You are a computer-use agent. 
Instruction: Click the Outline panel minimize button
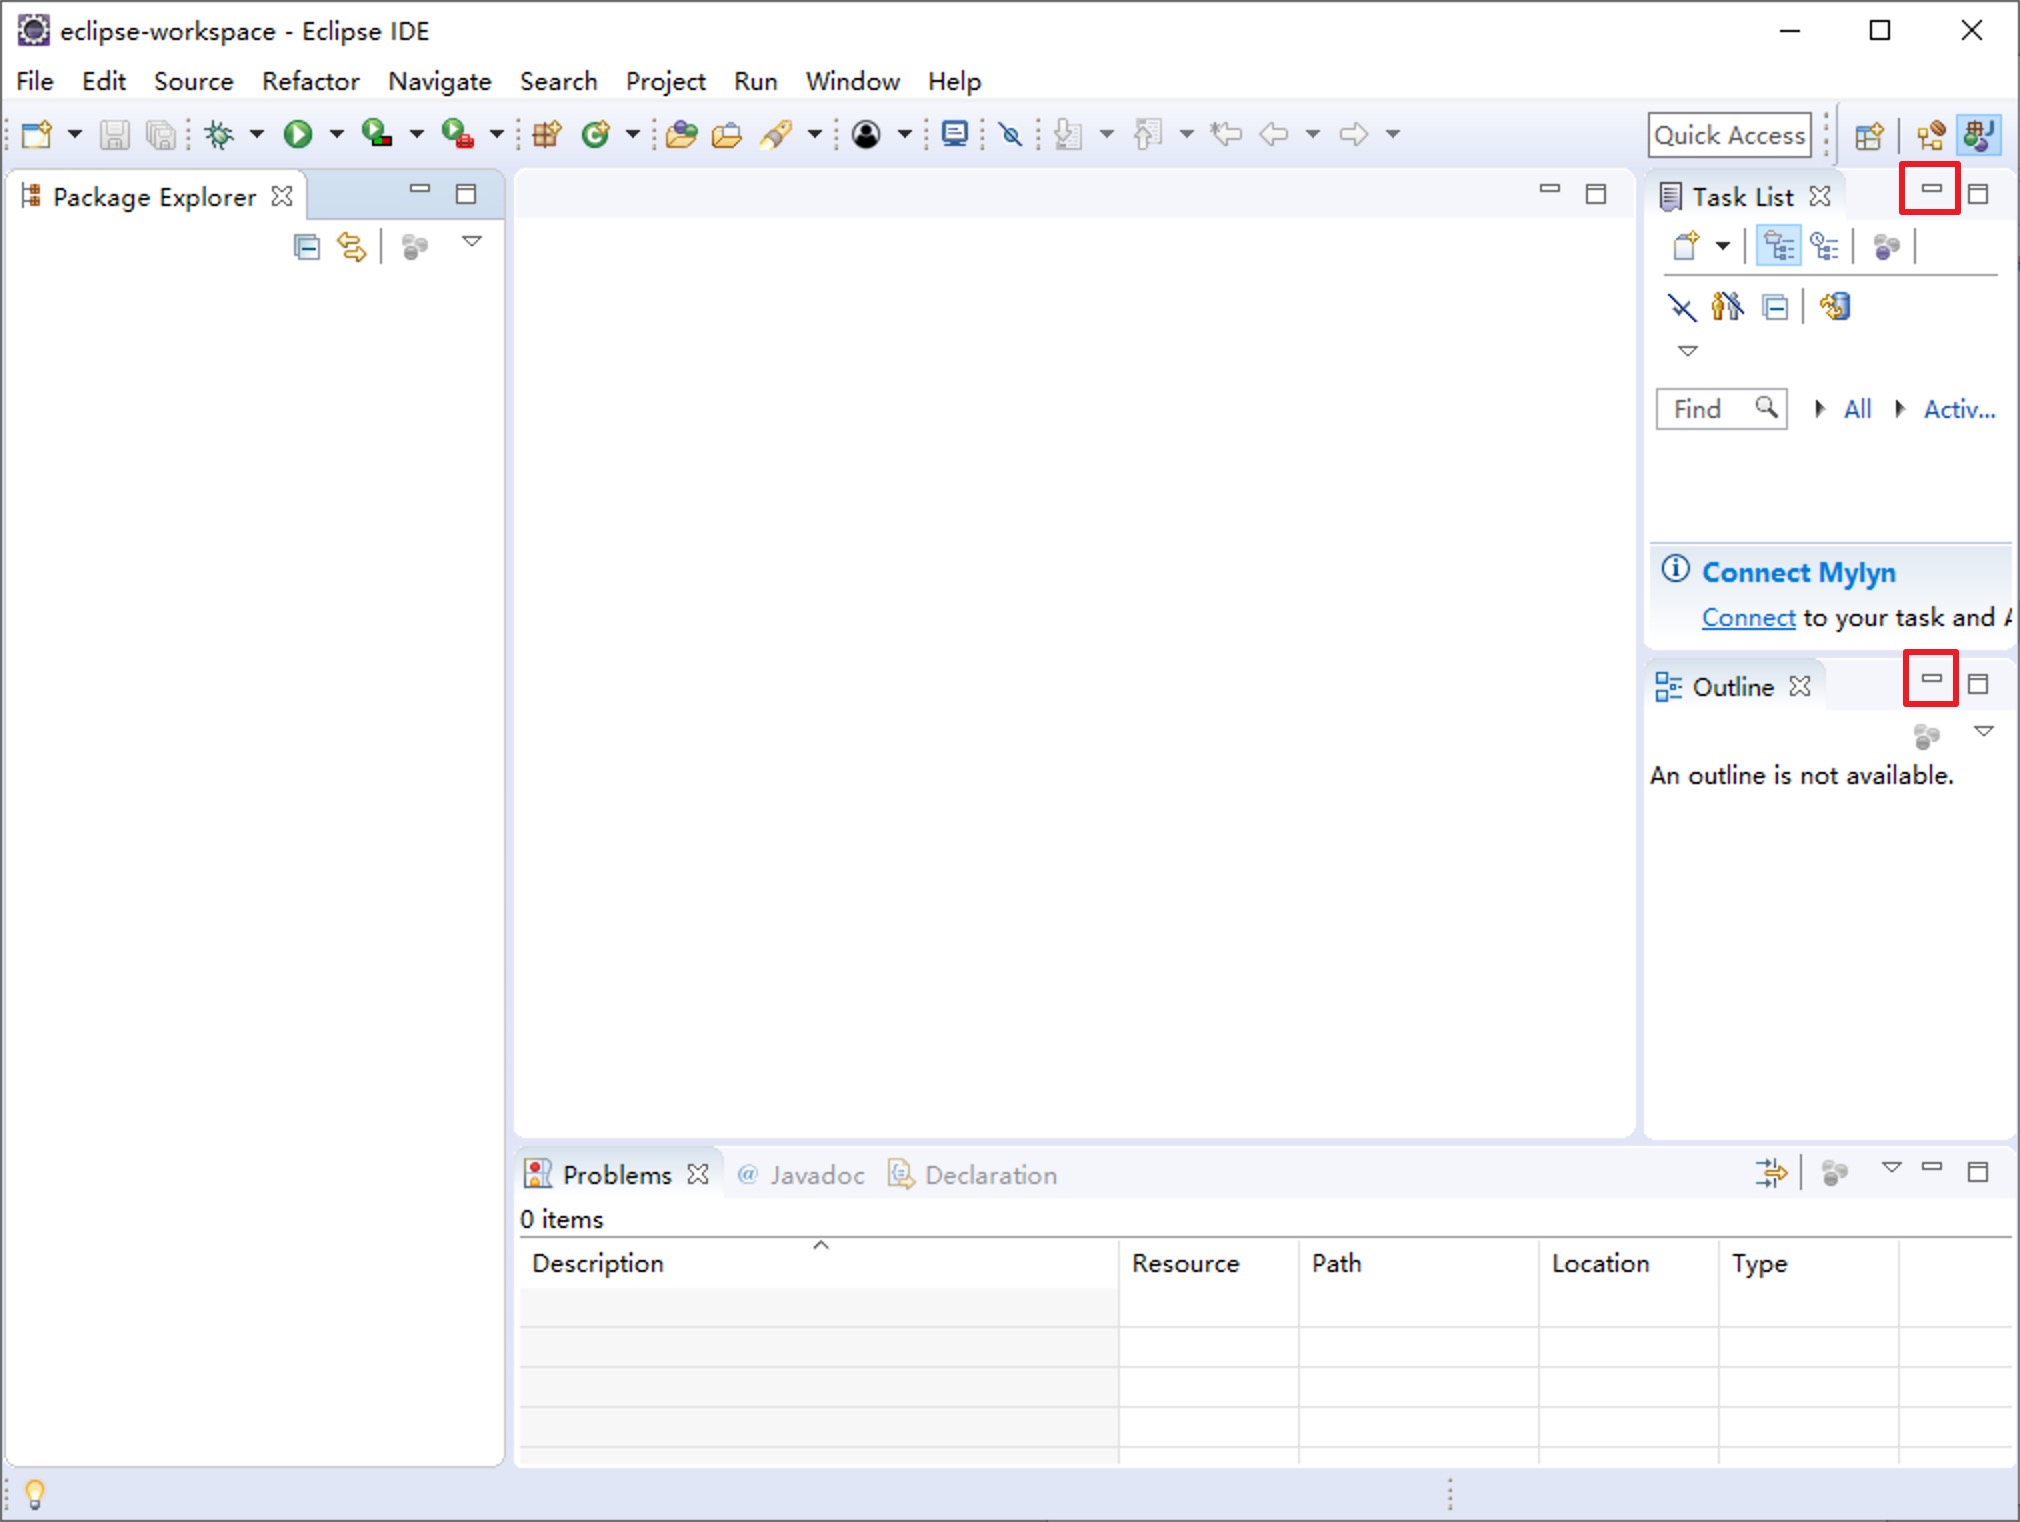[1932, 683]
